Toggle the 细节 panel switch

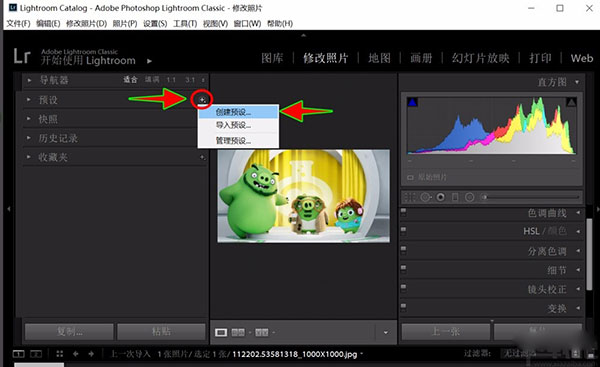(403, 269)
